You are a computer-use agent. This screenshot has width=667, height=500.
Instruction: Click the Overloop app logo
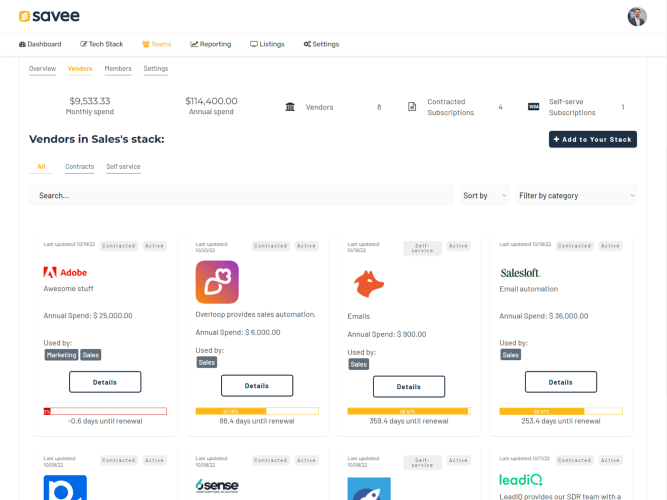pos(217,282)
